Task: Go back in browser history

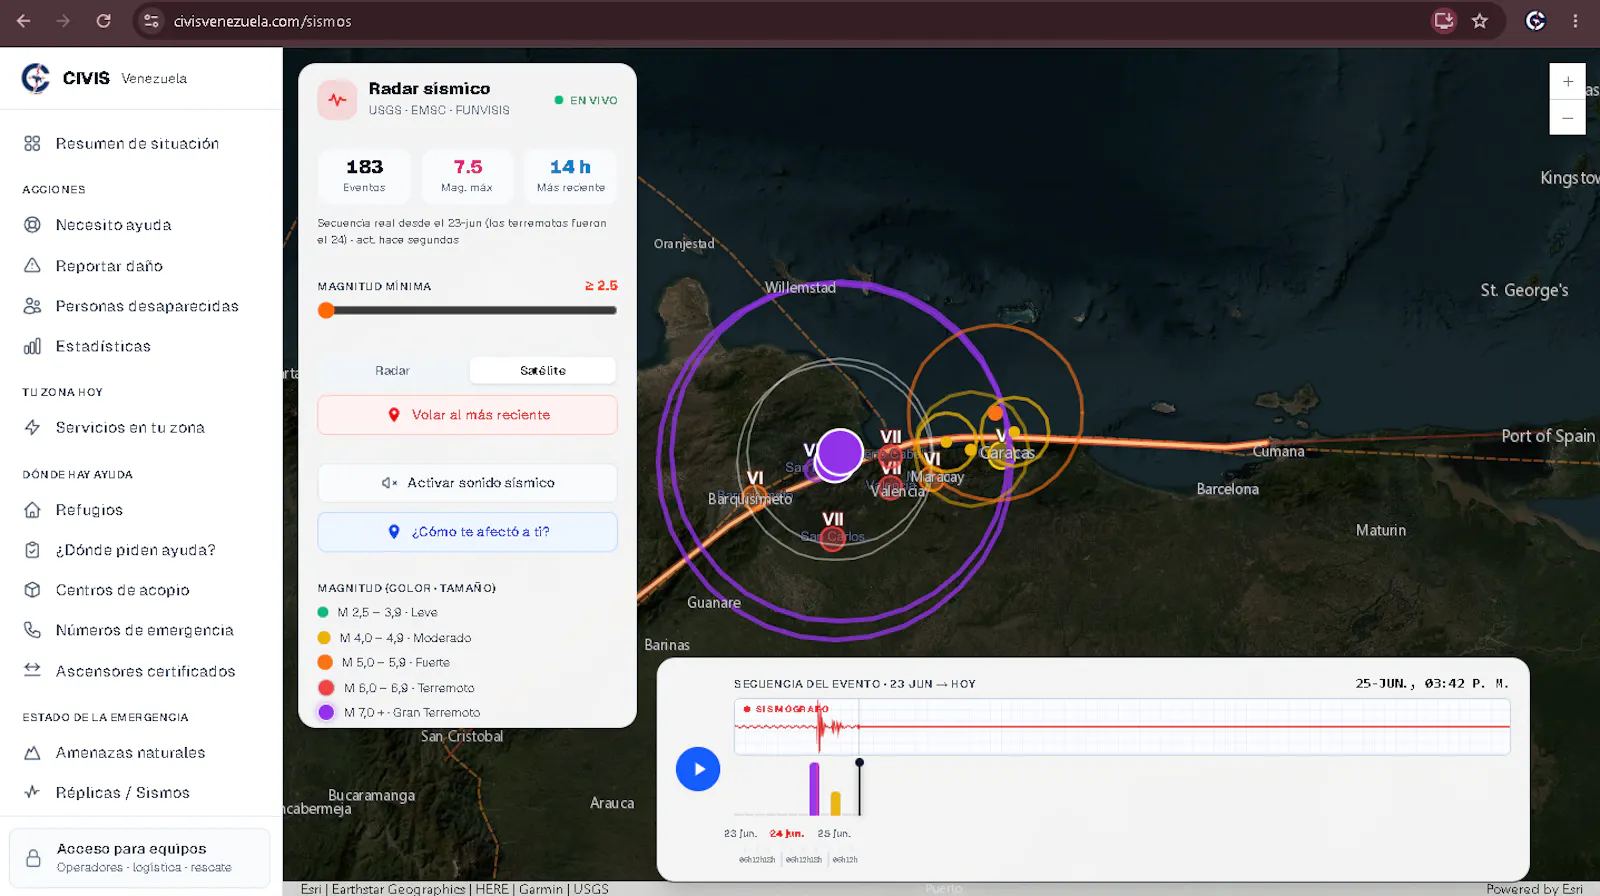Action: coord(24,21)
